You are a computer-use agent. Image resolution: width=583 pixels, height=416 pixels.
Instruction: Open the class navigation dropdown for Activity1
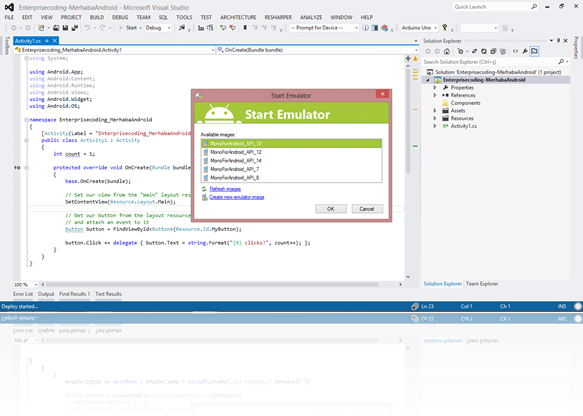point(213,50)
